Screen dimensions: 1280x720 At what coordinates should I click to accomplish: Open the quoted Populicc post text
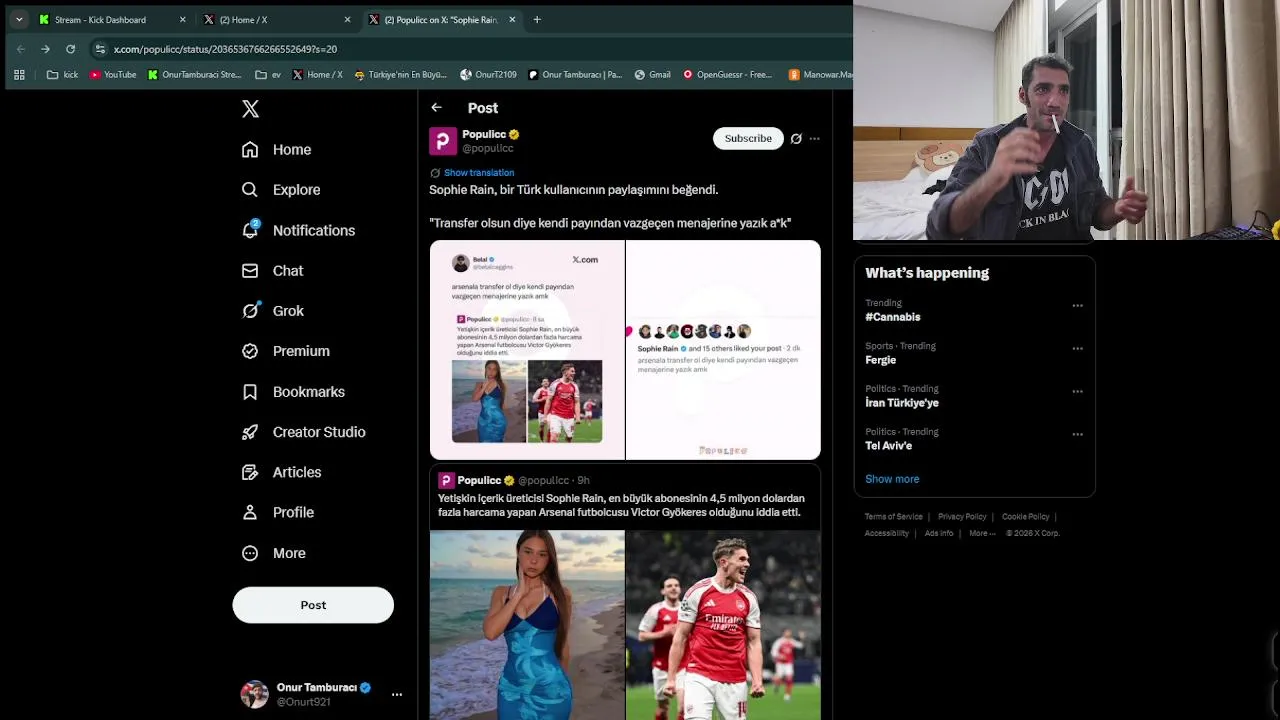(621, 505)
